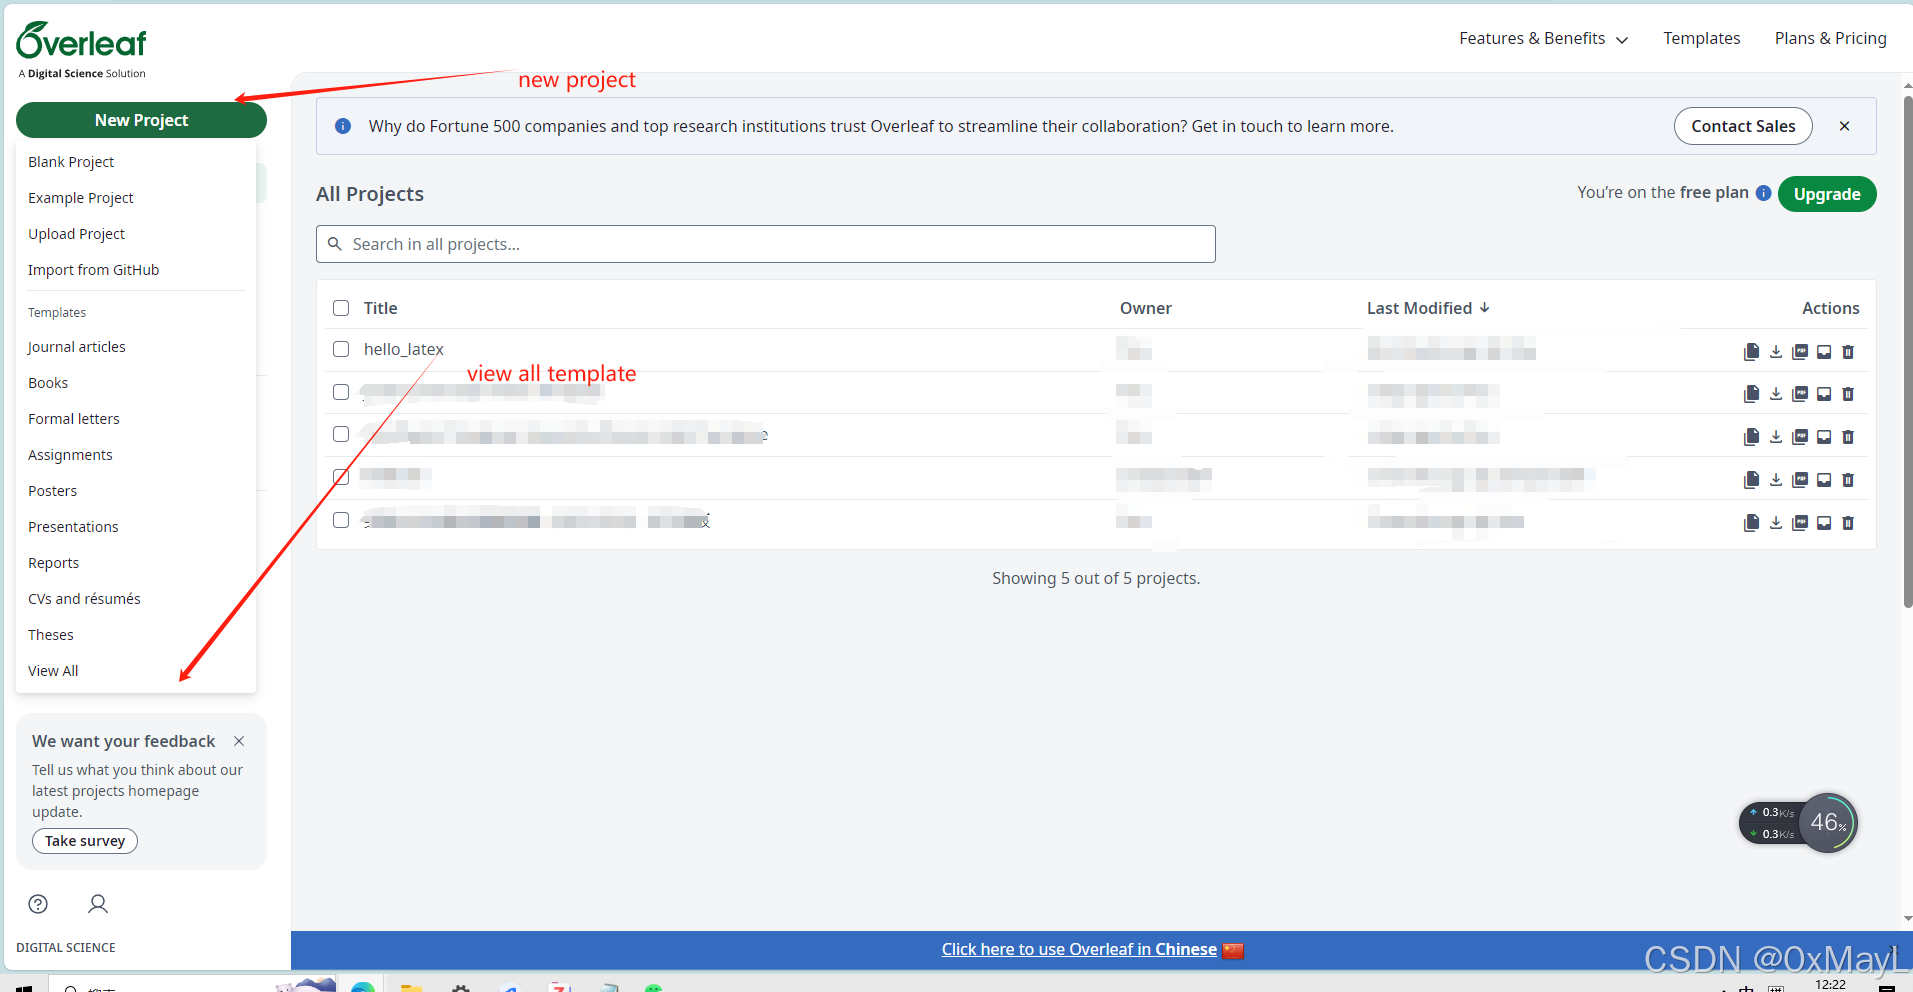The image size is (1913, 992).
Task: Click the network speed widget
Action: tap(1798, 823)
